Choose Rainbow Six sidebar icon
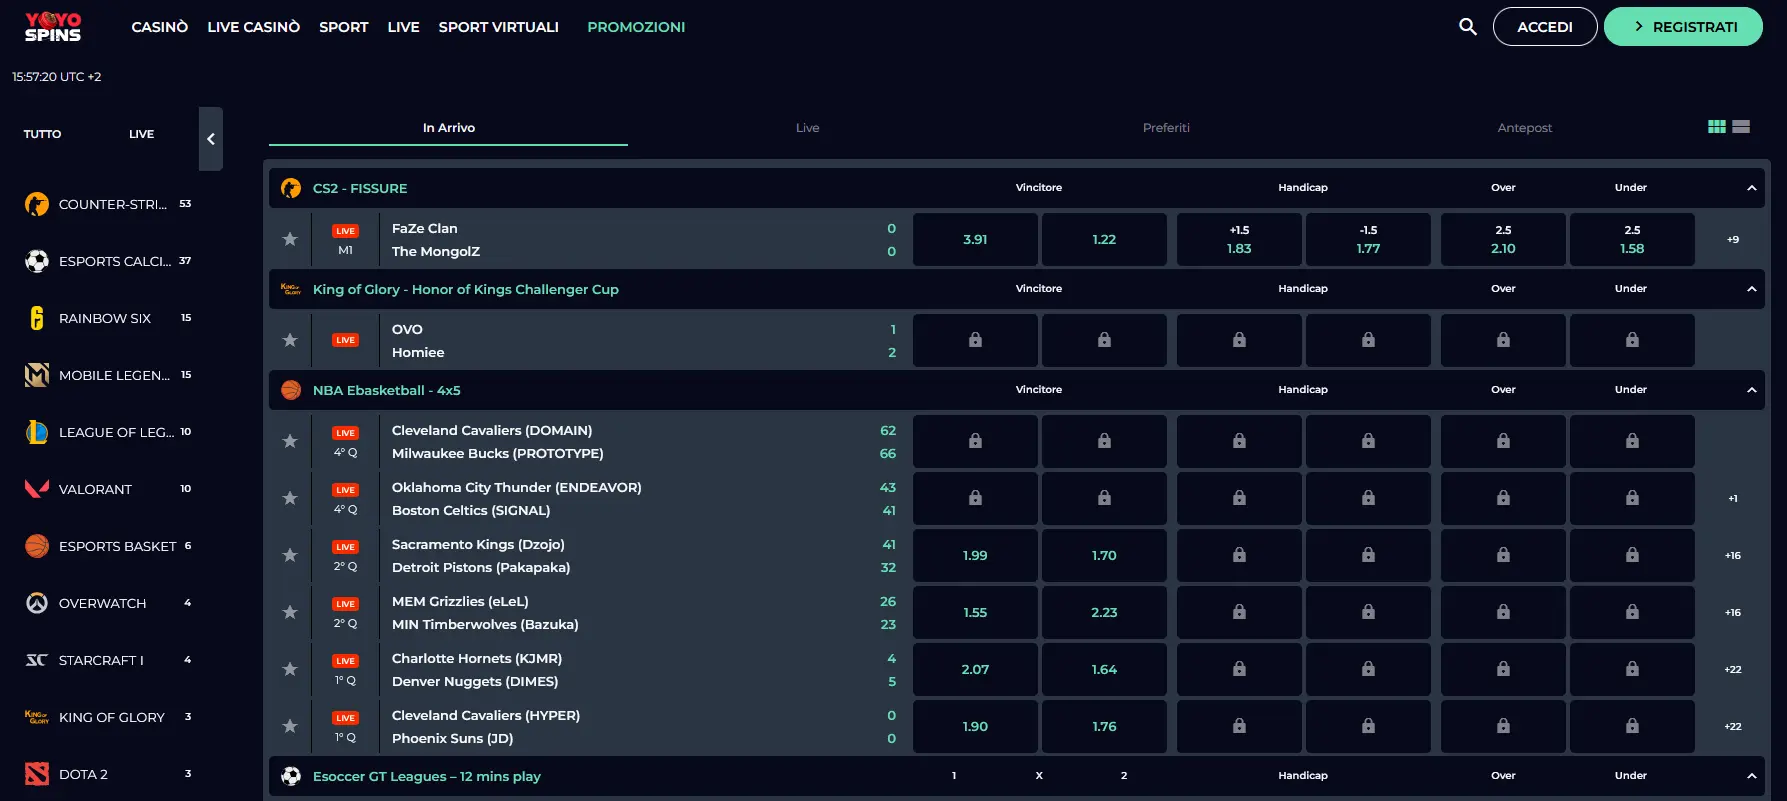The image size is (1787, 801). [37, 318]
